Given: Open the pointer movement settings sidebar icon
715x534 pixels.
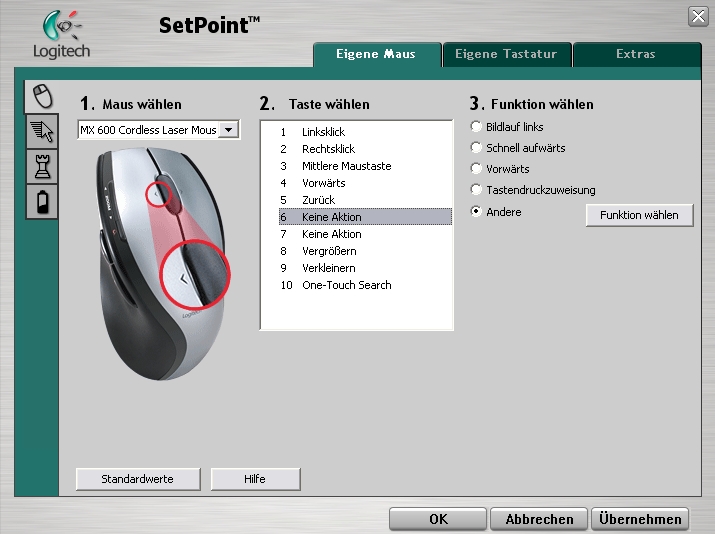Looking at the screenshot, I should 42,131.
